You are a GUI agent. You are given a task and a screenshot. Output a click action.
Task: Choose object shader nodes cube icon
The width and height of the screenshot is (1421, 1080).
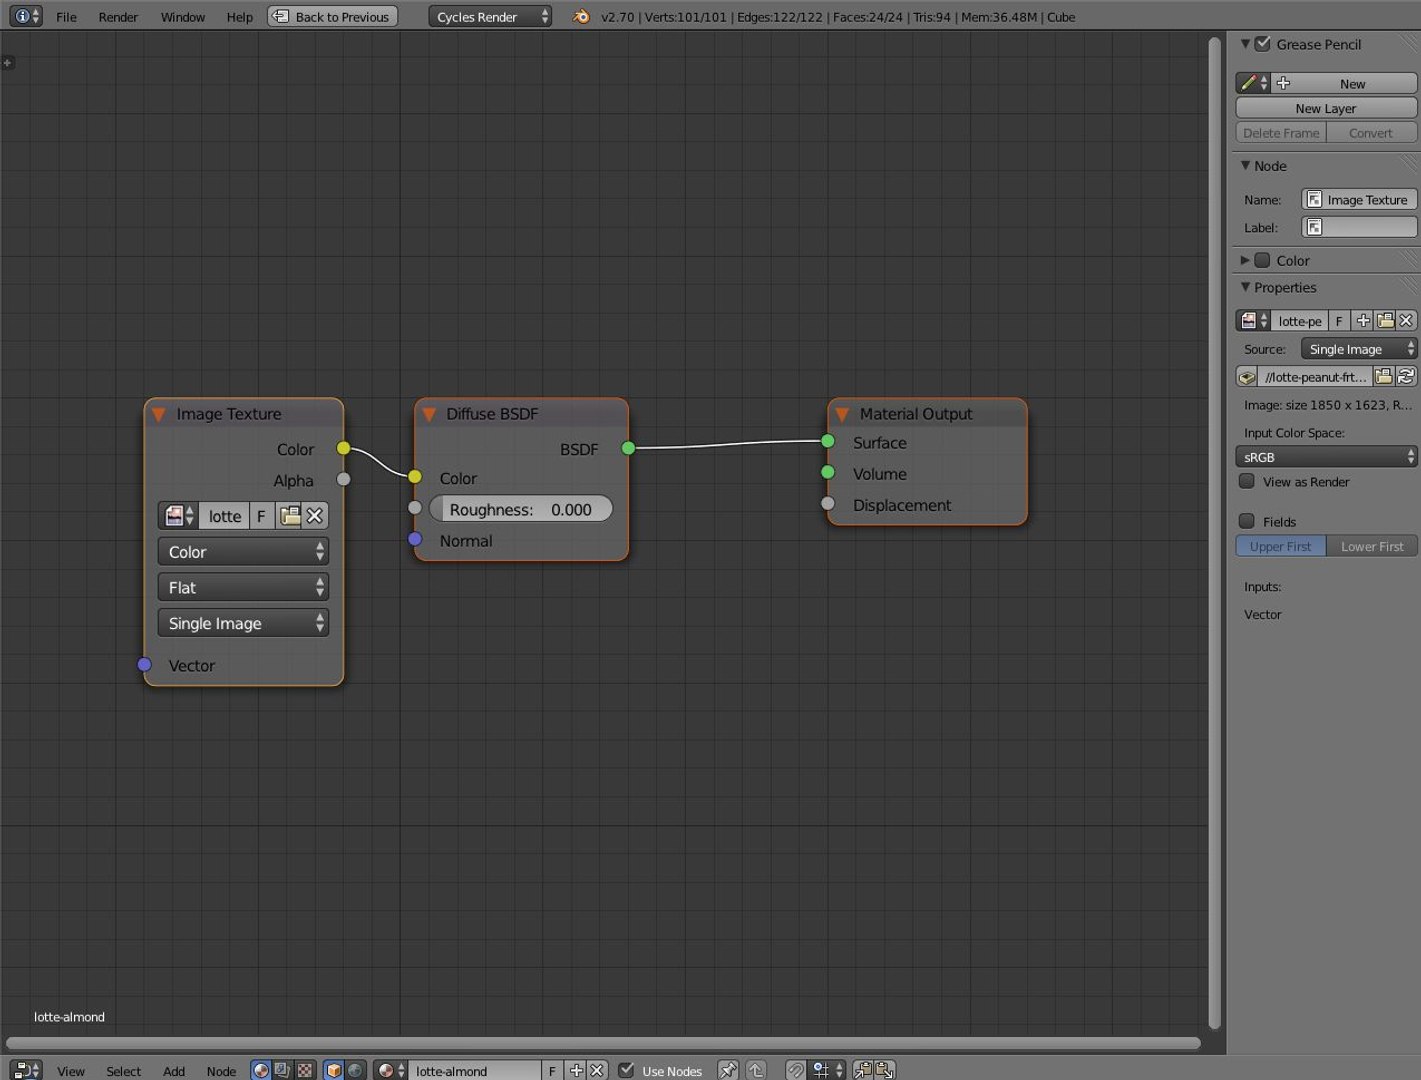334,1070
